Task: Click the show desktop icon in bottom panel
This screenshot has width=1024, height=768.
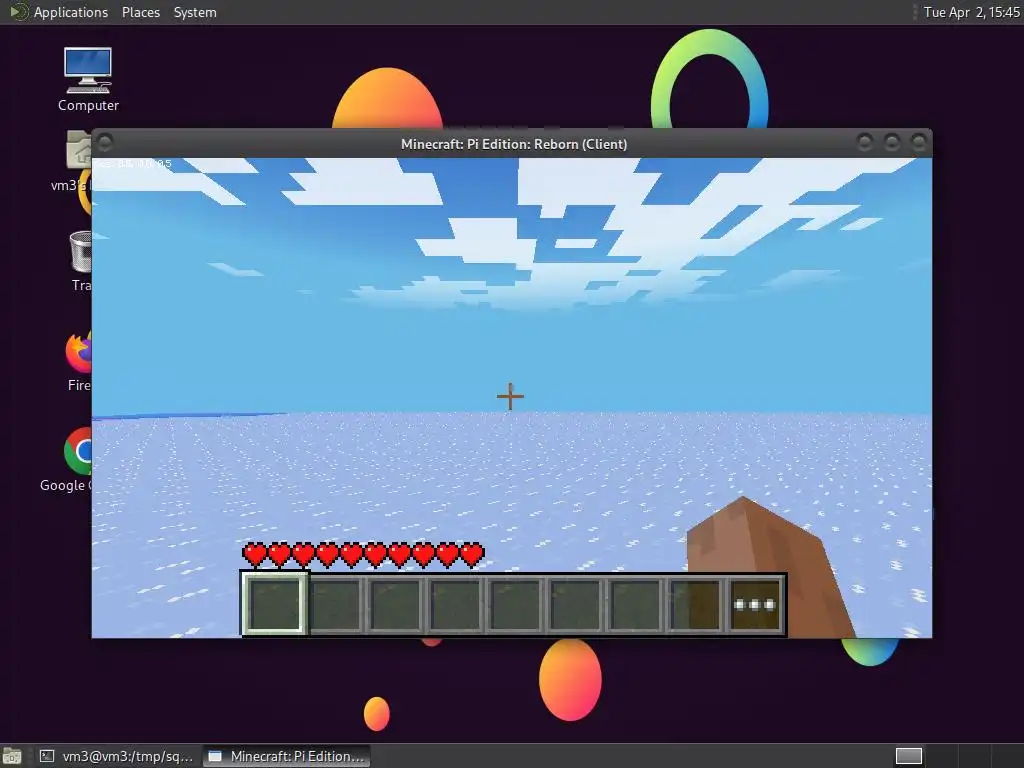Action: pos(12,756)
